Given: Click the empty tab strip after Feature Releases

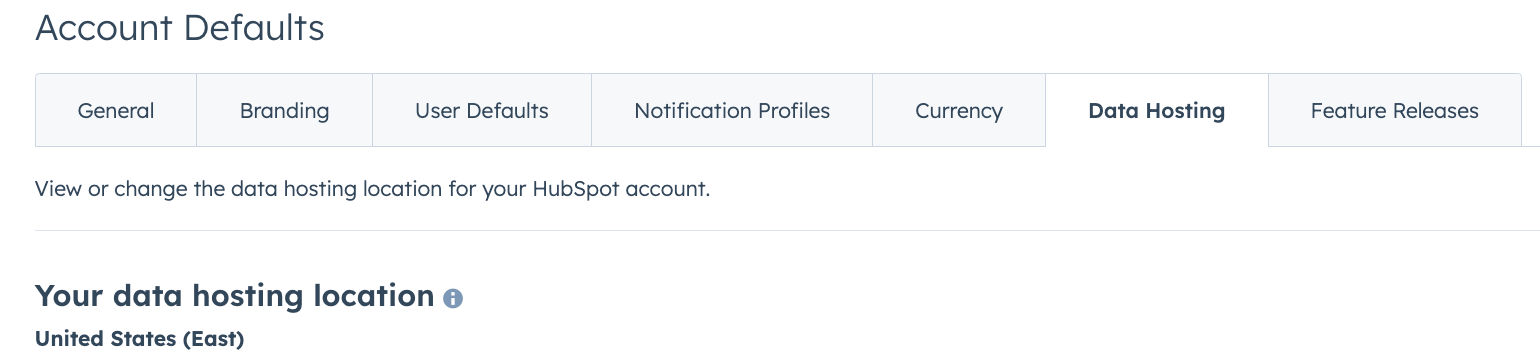Looking at the screenshot, I should [1531, 110].
